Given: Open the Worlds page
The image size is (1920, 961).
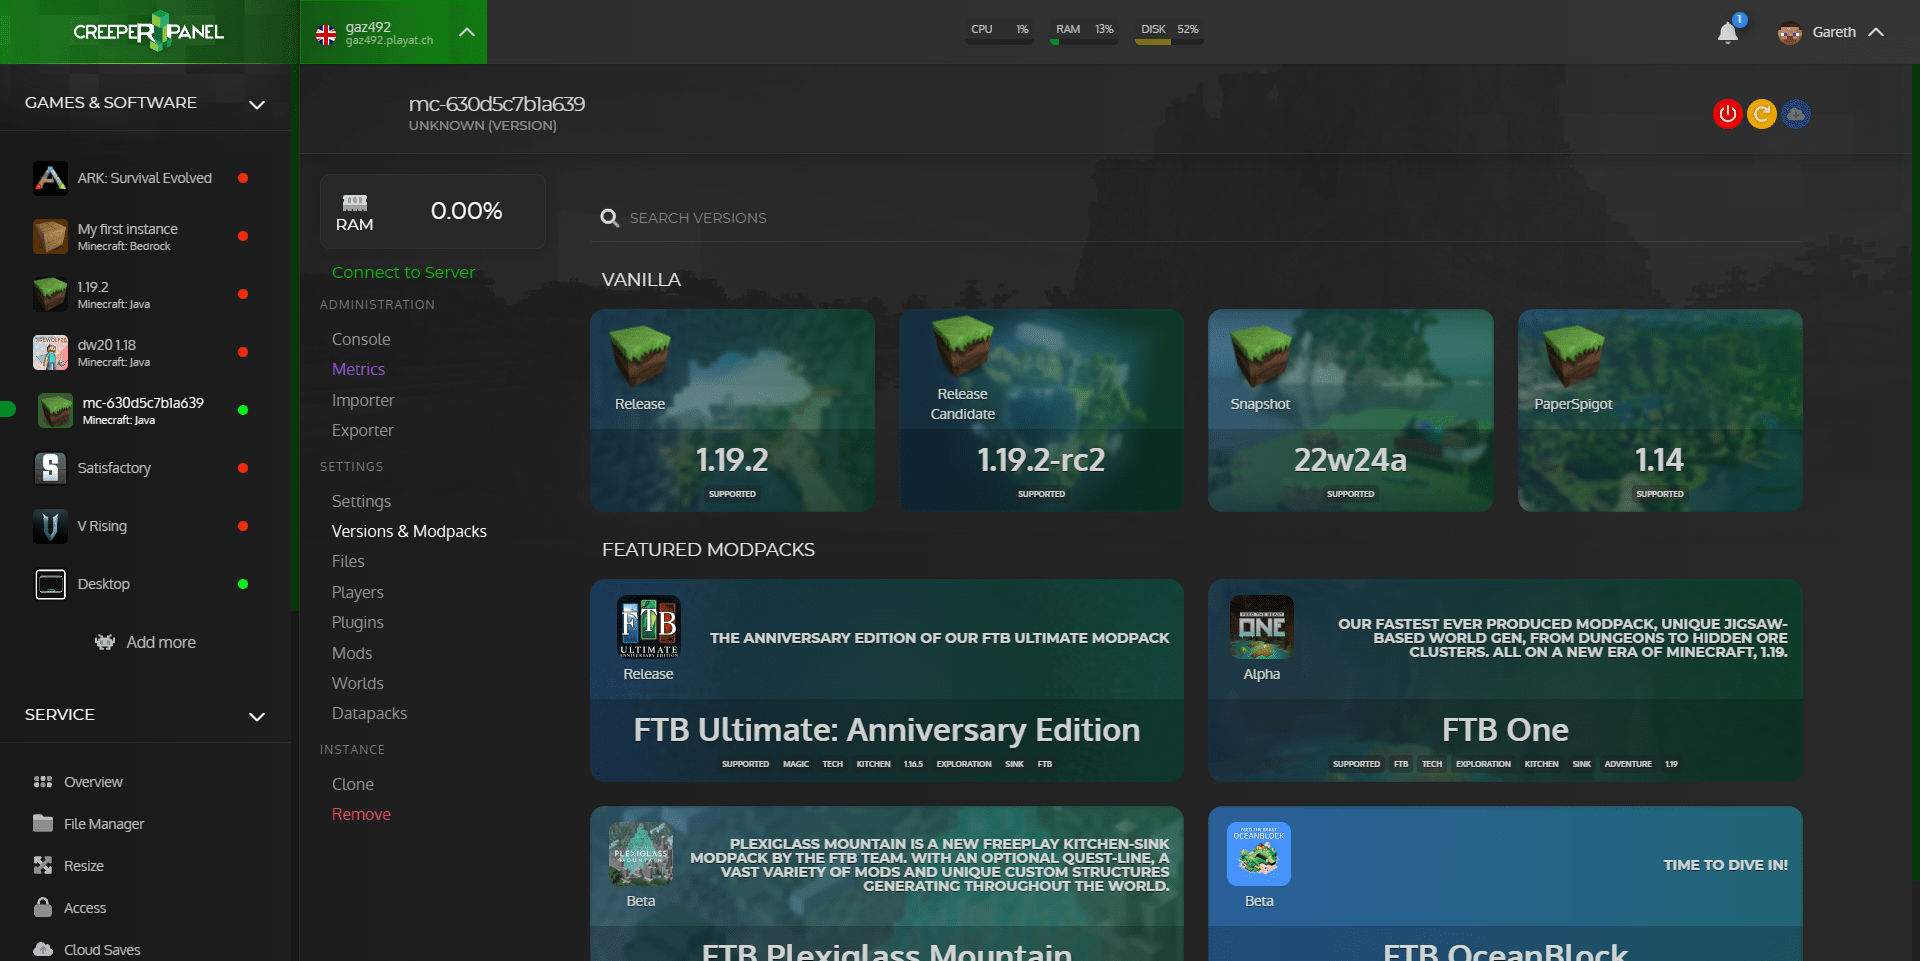Looking at the screenshot, I should [x=357, y=683].
